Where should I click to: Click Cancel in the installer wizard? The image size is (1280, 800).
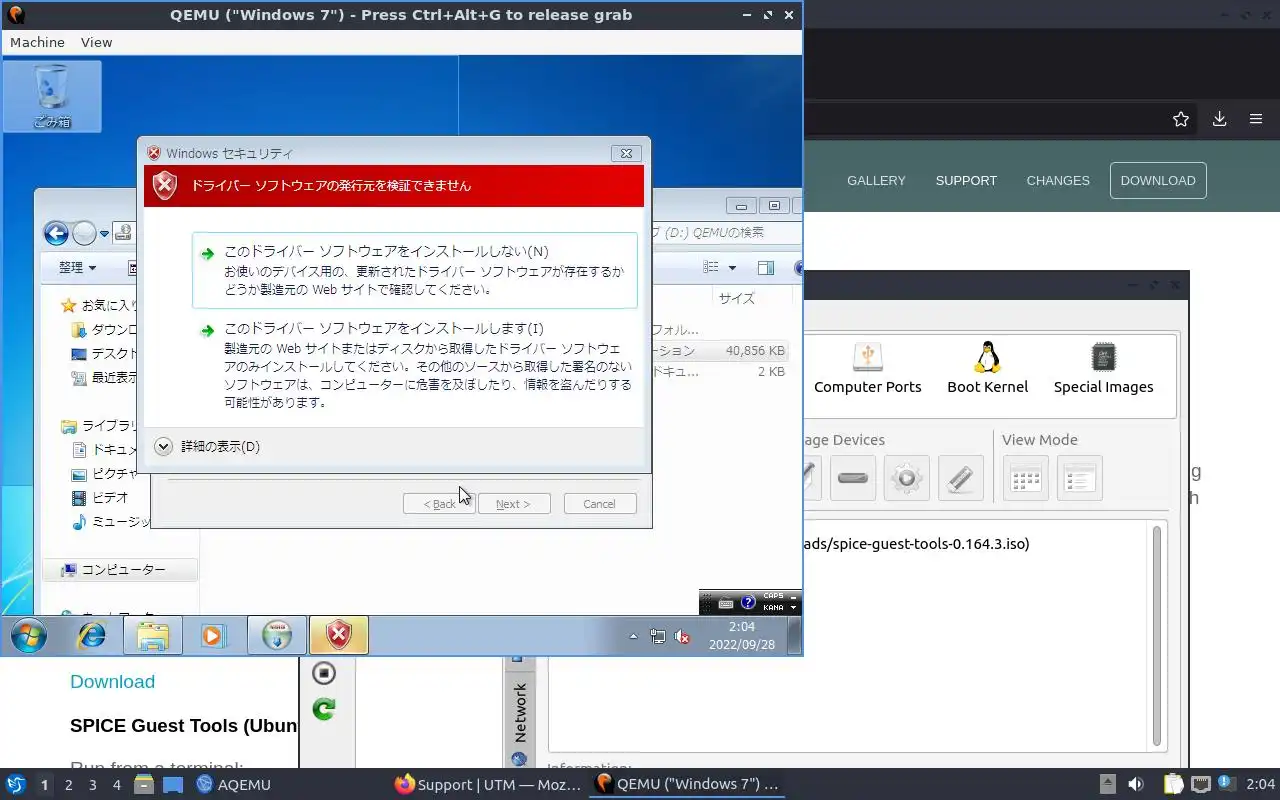pyautogui.click(x=599, y=504)
